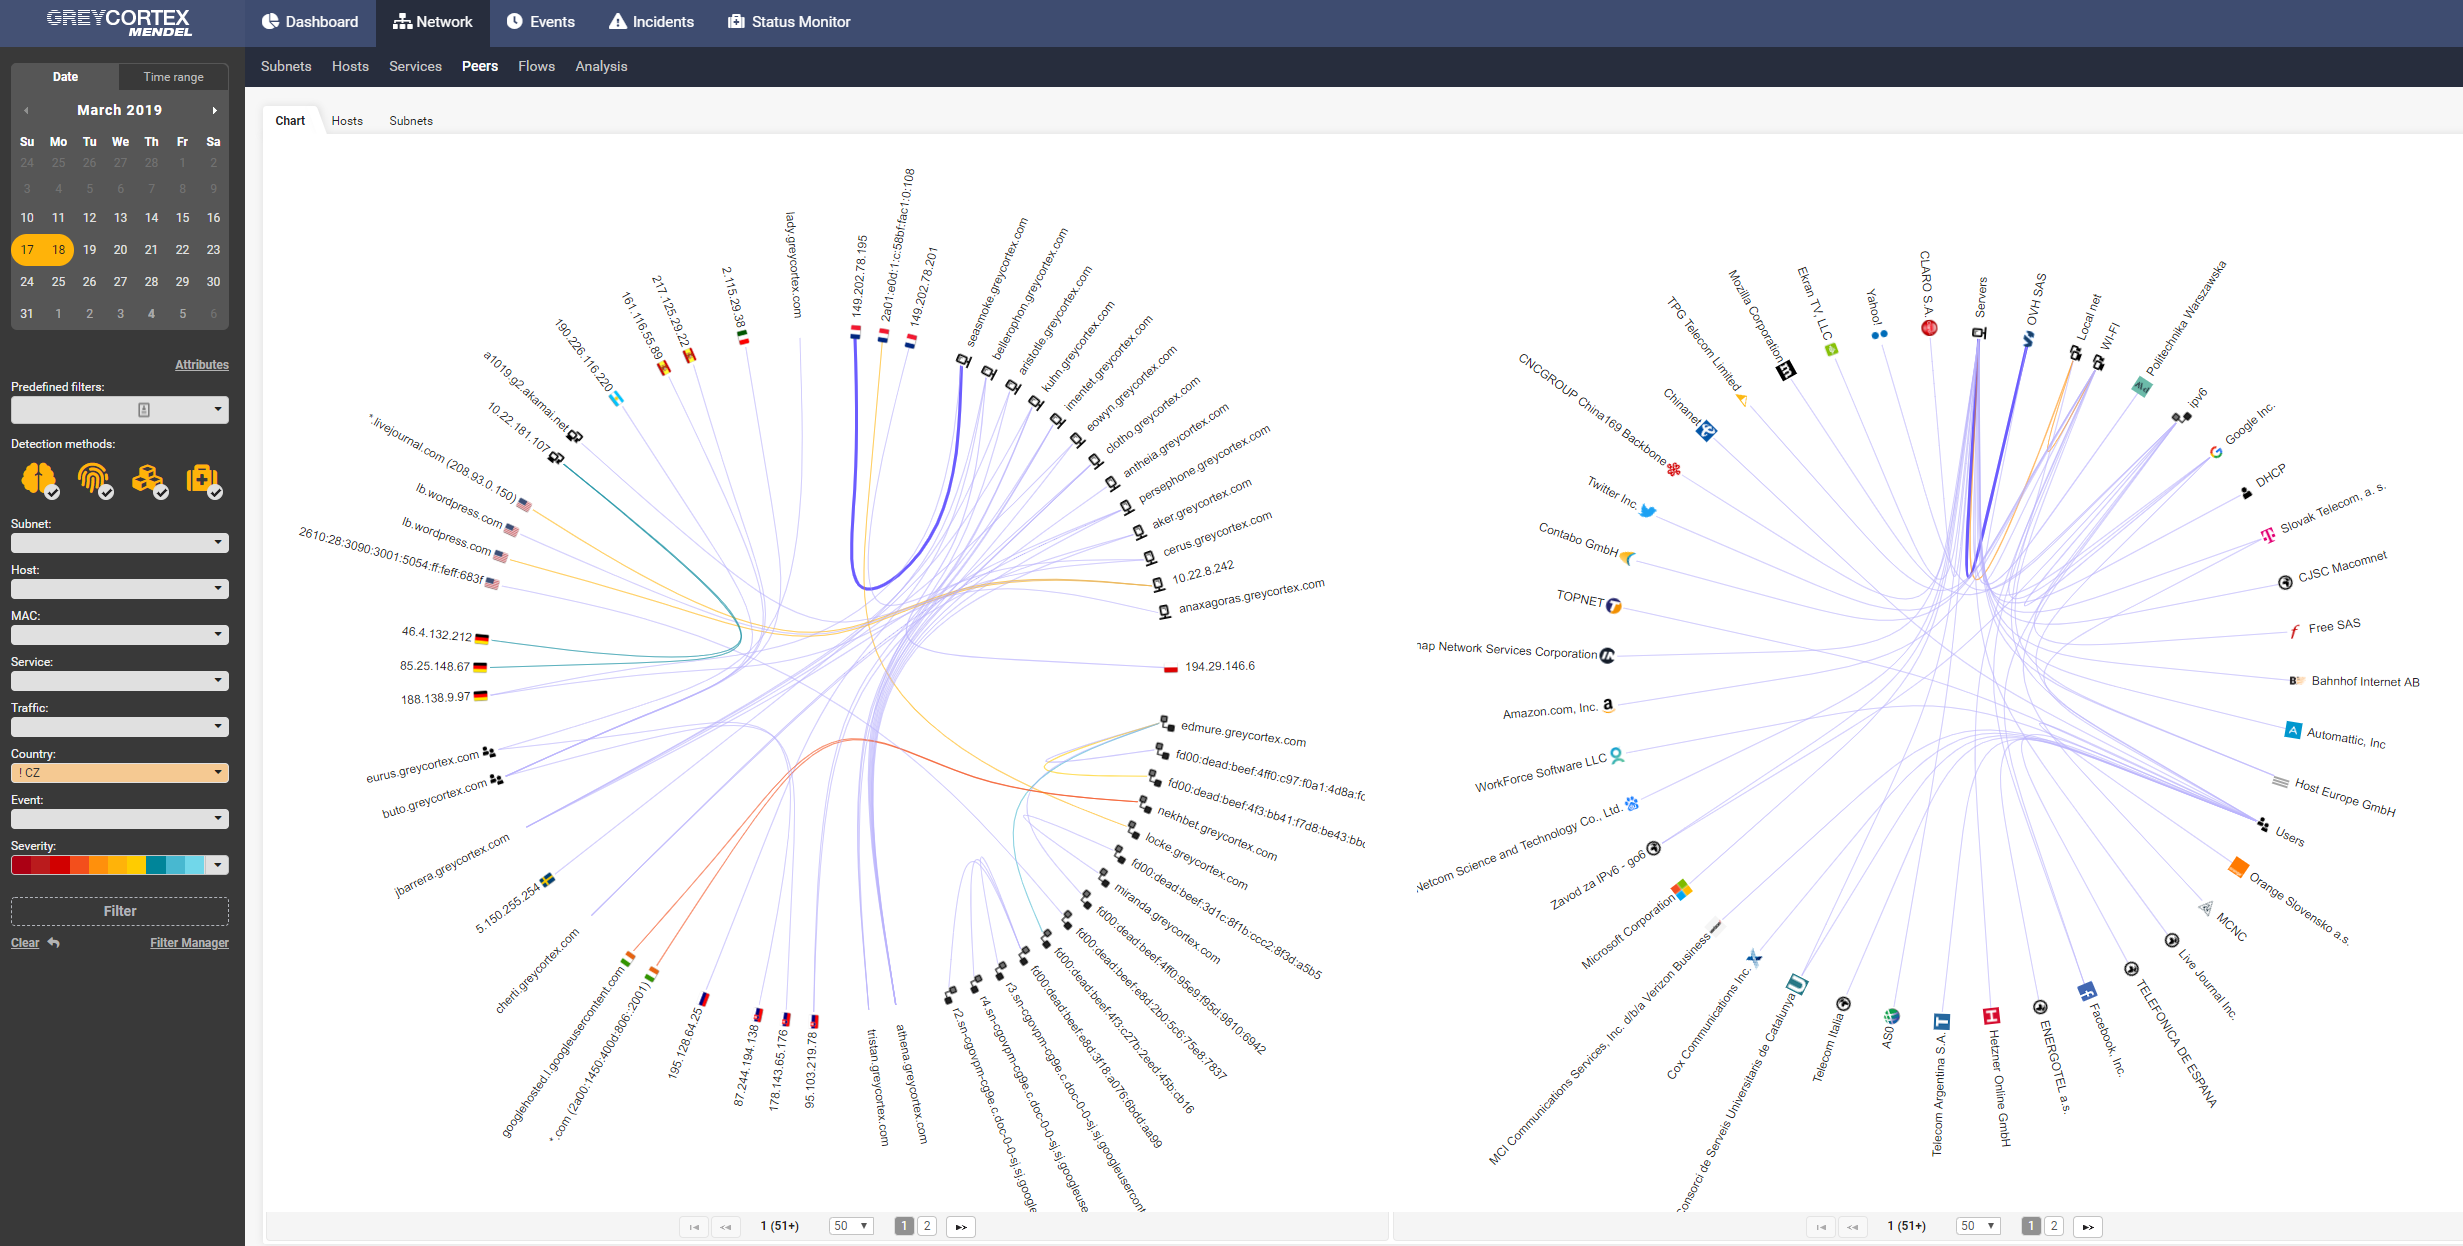
Task: Open the Incidents section
Action: tap(651, 22)
